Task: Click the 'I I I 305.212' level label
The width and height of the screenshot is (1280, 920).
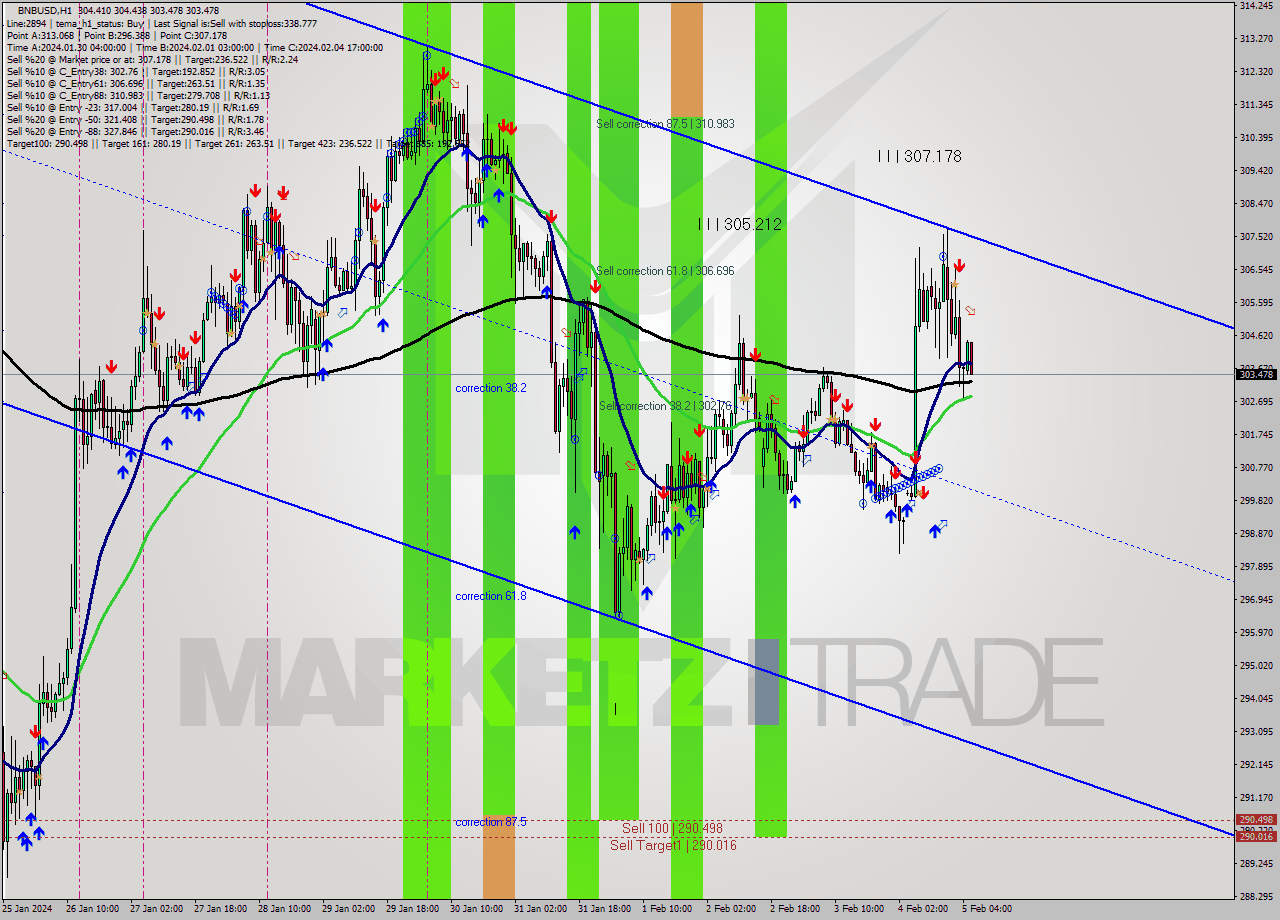Action: 740,224
